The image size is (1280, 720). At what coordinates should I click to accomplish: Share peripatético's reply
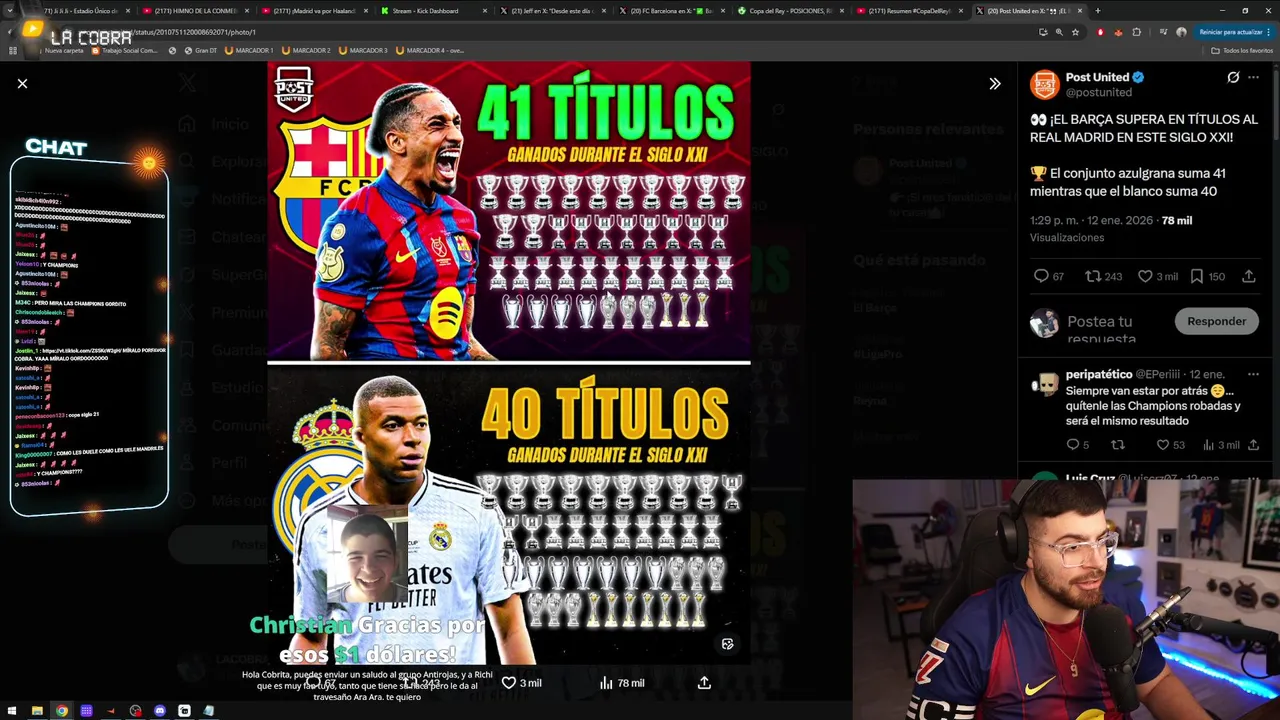point(1253,445)
